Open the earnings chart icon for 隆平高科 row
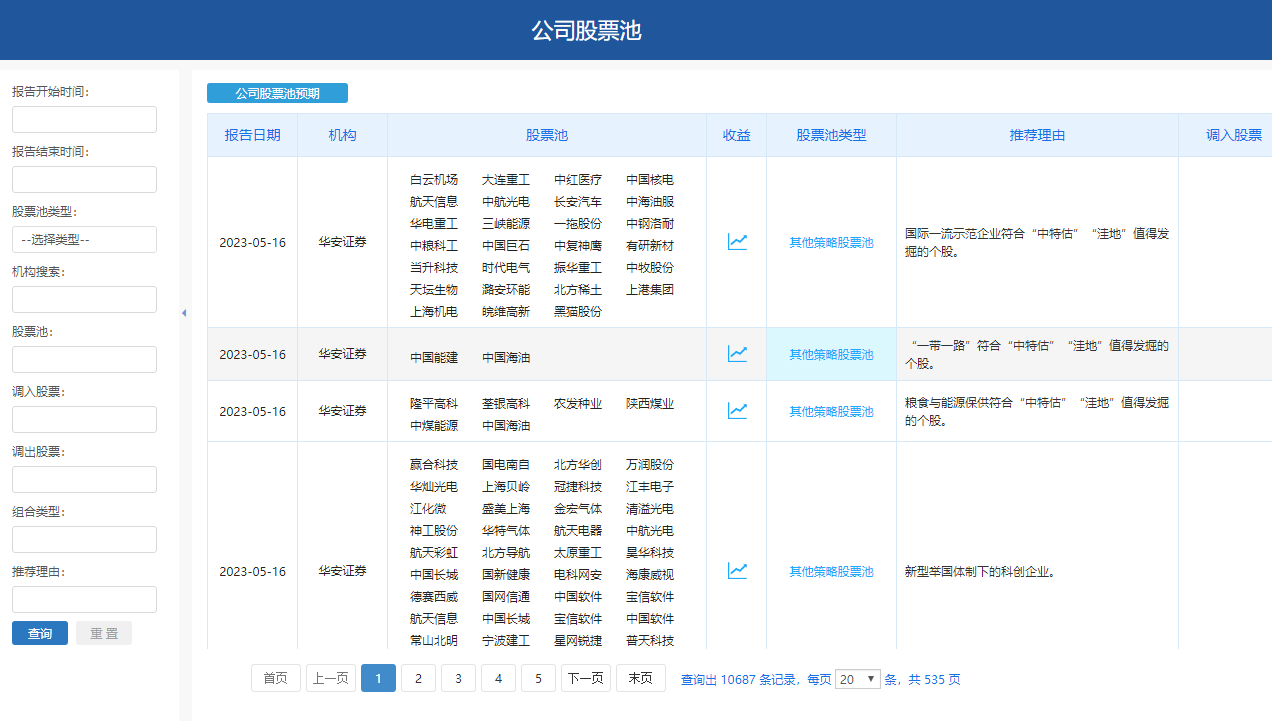This screenshot has height=721, width=1272. (x=737, y=411)
